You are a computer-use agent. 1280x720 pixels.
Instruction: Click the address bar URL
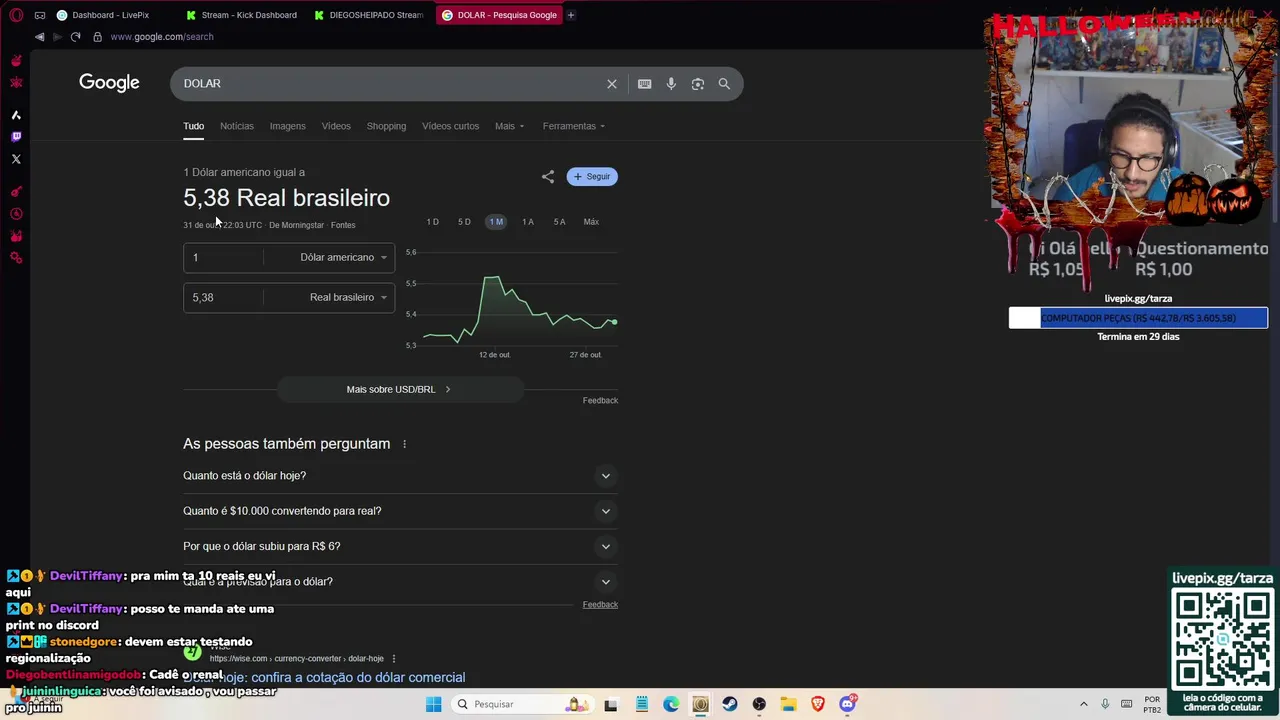pos(162,37)
